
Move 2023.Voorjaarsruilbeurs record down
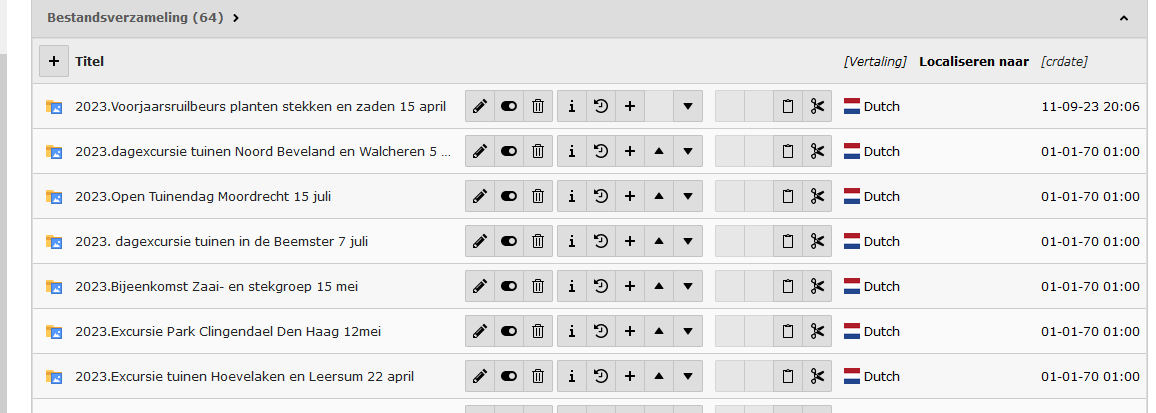(x=688, y=106)
